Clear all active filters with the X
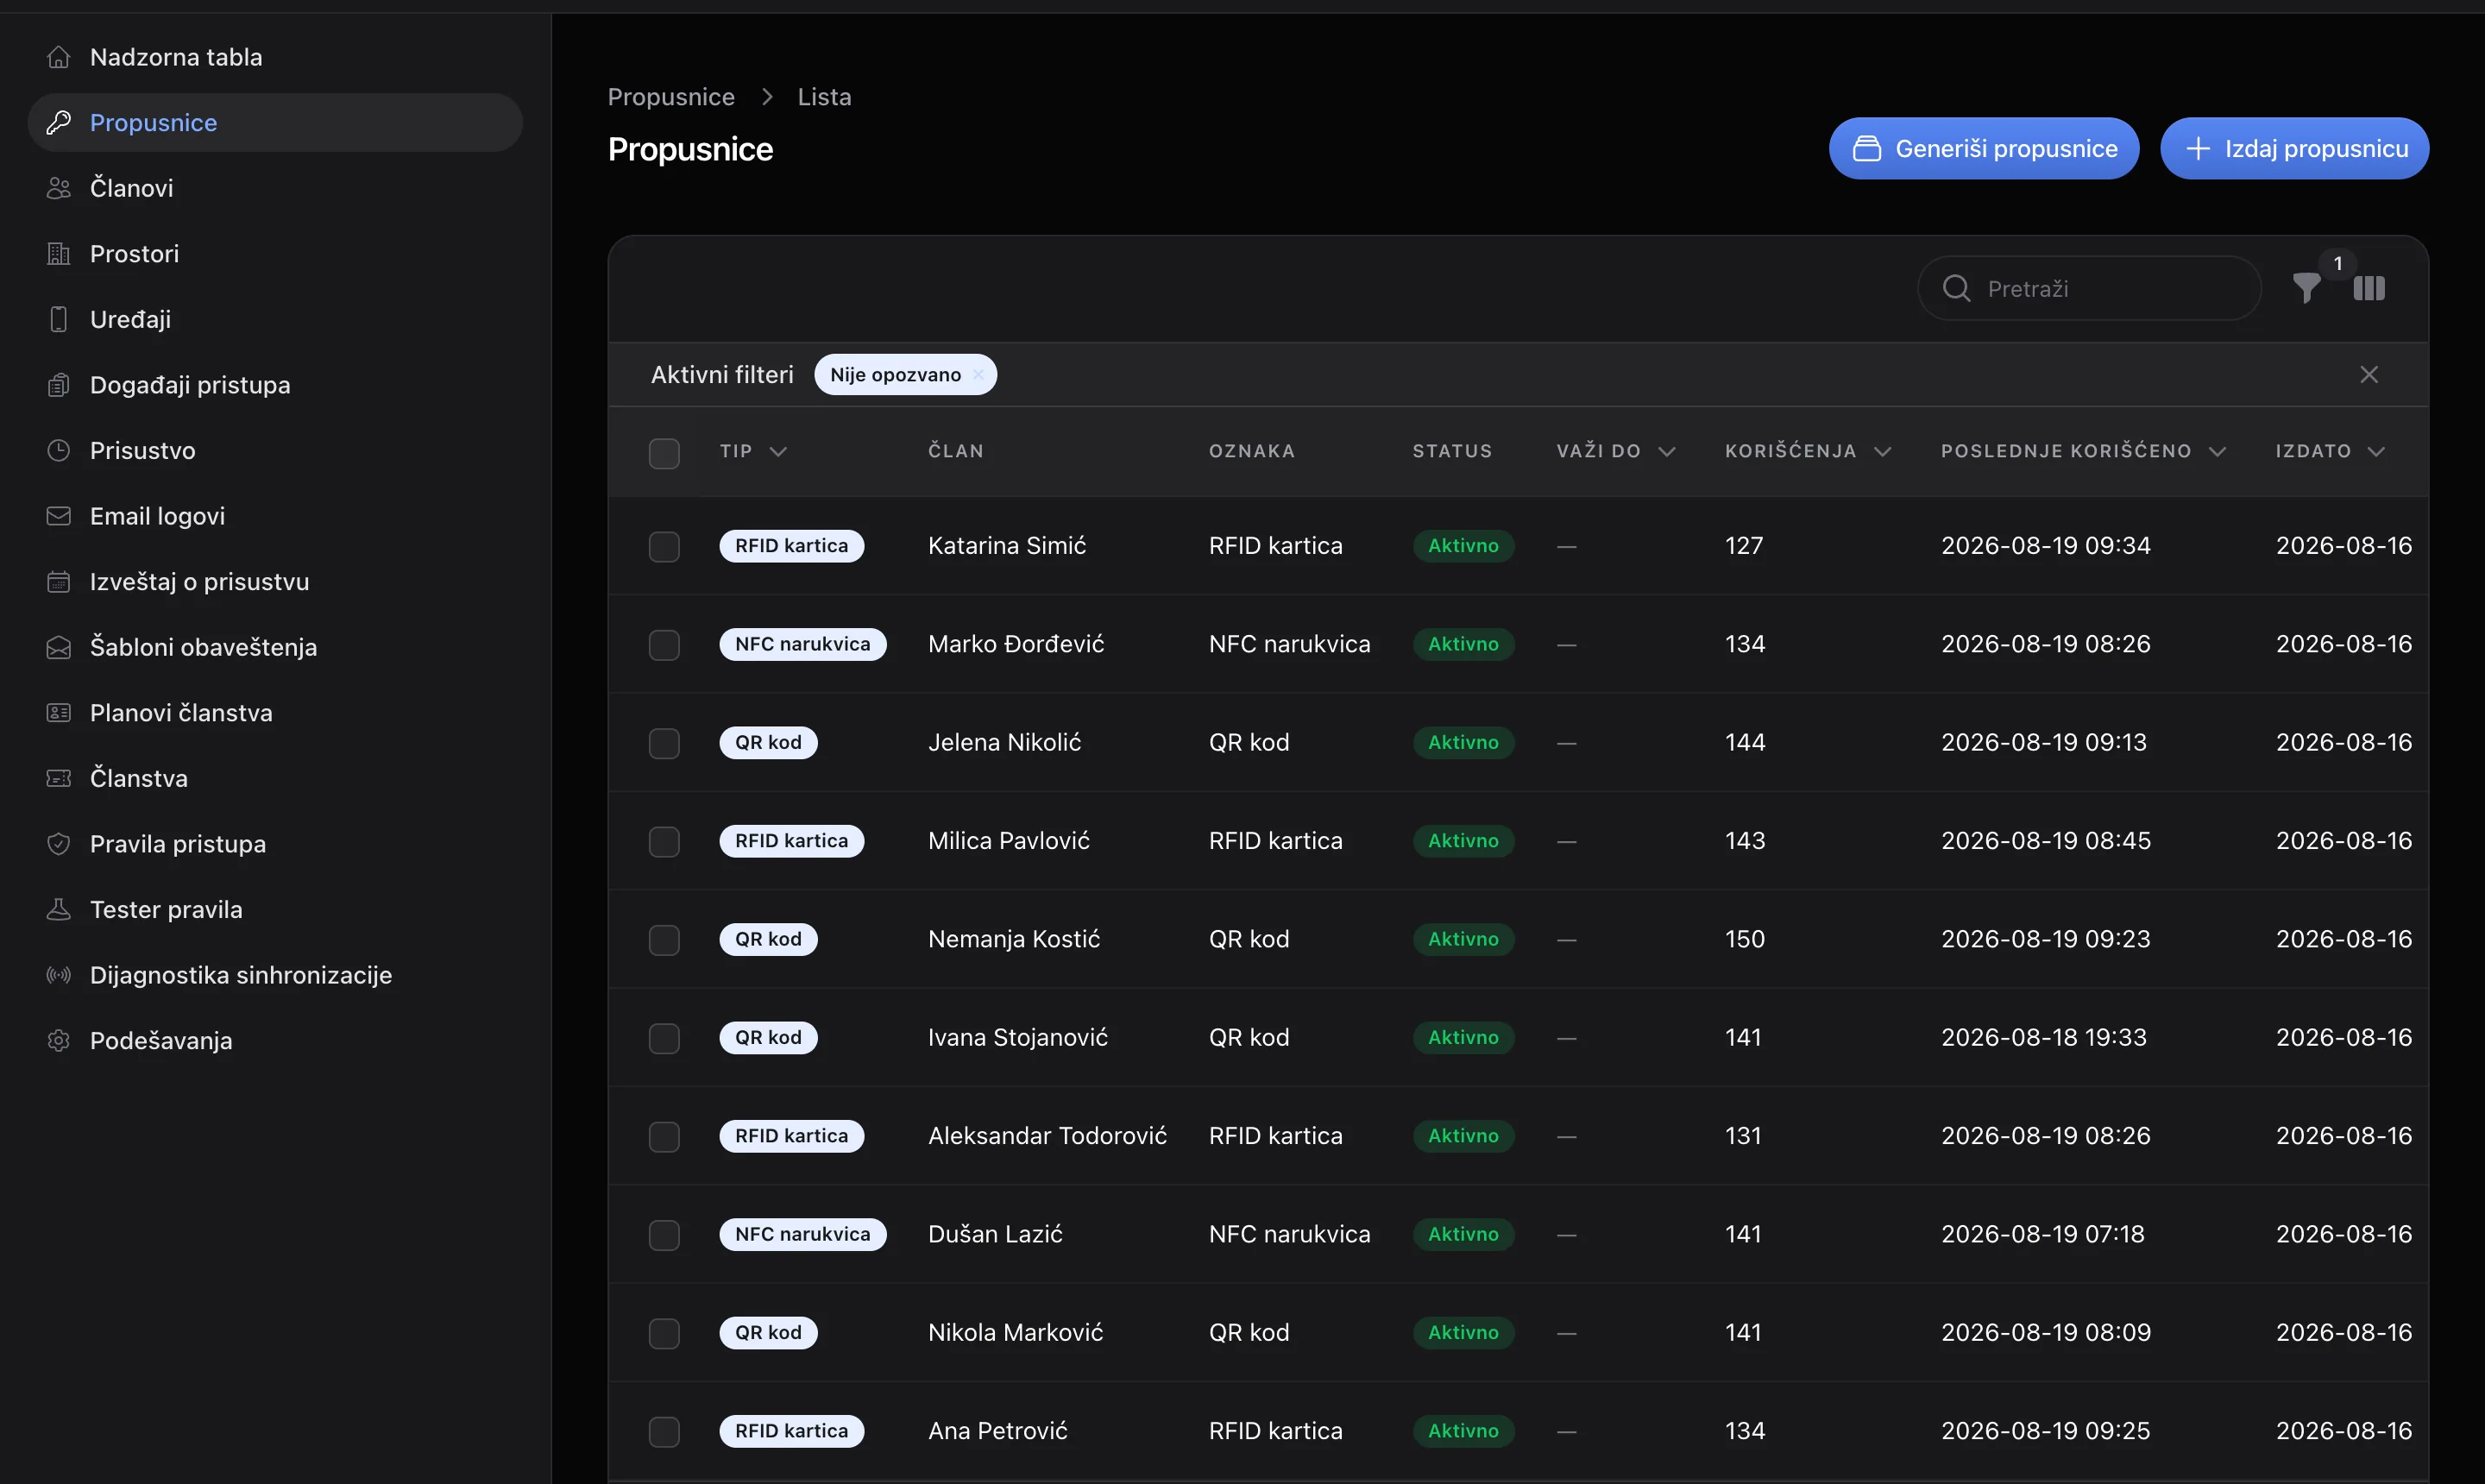 tap(2369, 374)
